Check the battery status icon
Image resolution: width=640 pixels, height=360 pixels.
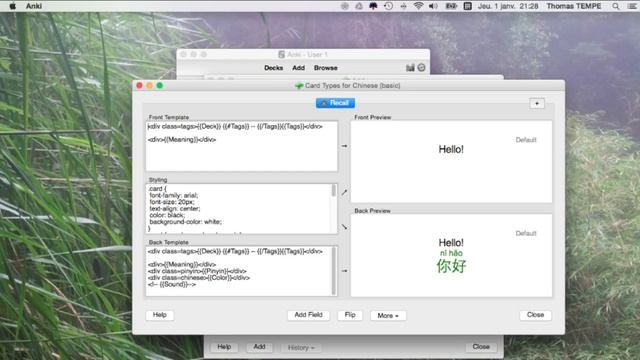click(451, 6)
